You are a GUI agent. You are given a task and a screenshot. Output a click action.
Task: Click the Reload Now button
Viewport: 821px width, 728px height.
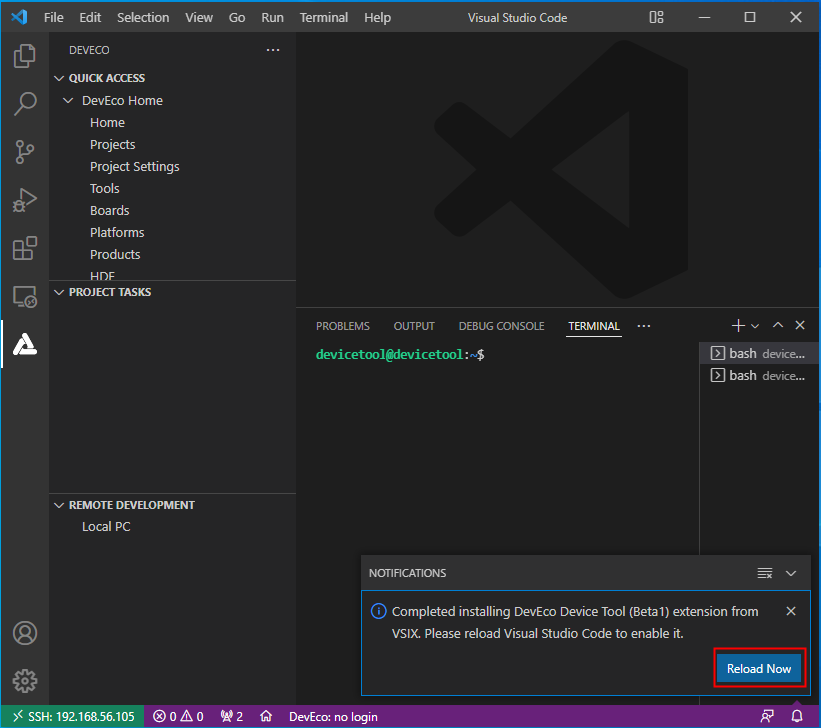coord(759,668)
